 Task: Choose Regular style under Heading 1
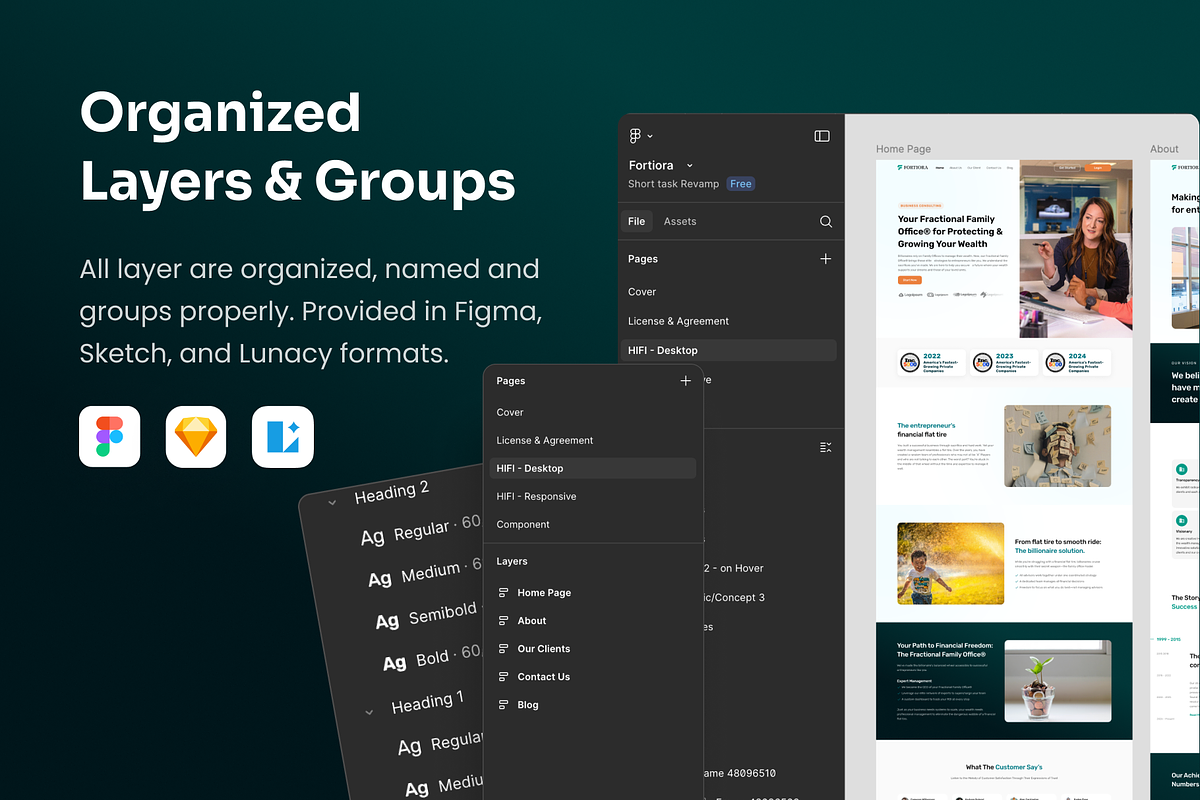440,744
